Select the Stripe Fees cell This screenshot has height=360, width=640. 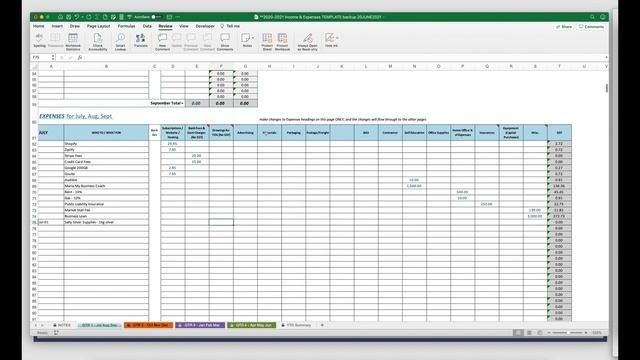[106, 156]
